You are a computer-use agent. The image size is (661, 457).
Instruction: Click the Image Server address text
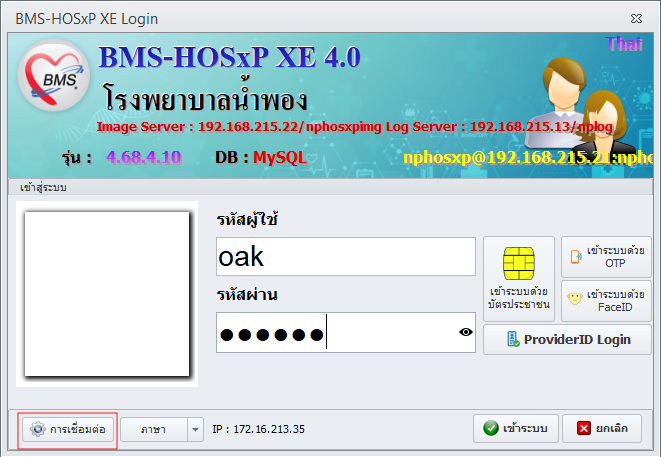[x=239, y=126]
